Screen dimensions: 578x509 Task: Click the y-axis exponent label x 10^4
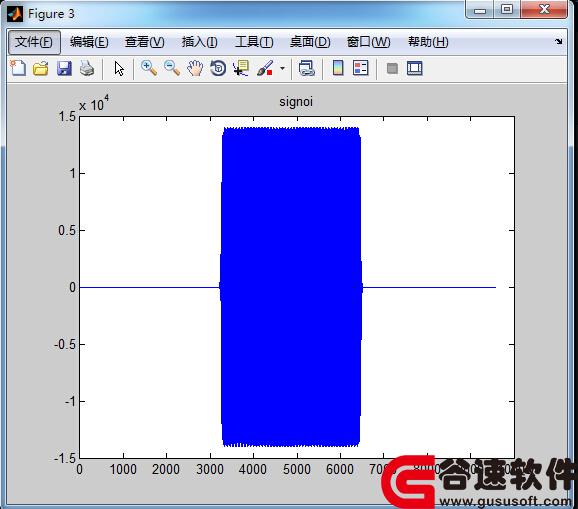point(94,103)
